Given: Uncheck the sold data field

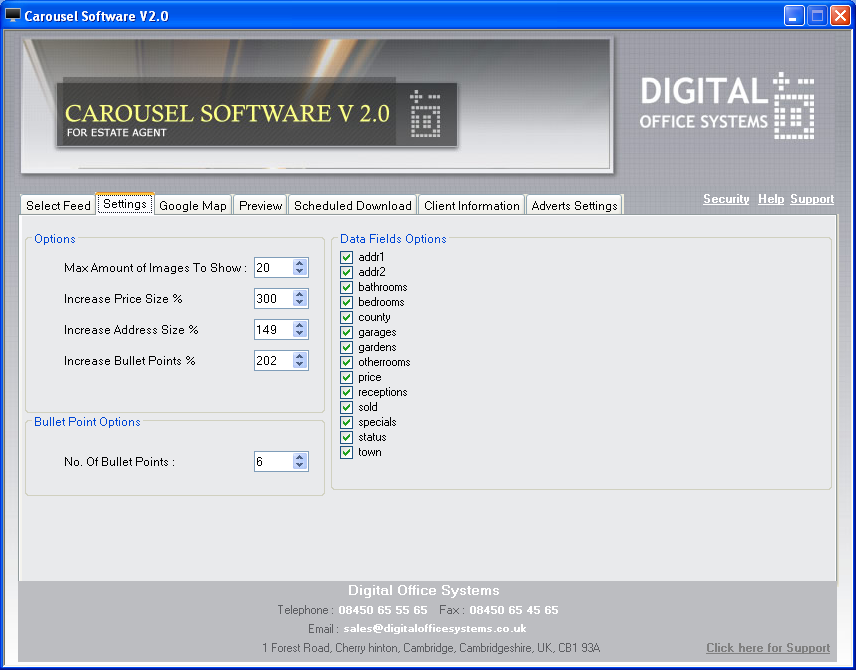Looking at the screenshot, I should 346,407.
